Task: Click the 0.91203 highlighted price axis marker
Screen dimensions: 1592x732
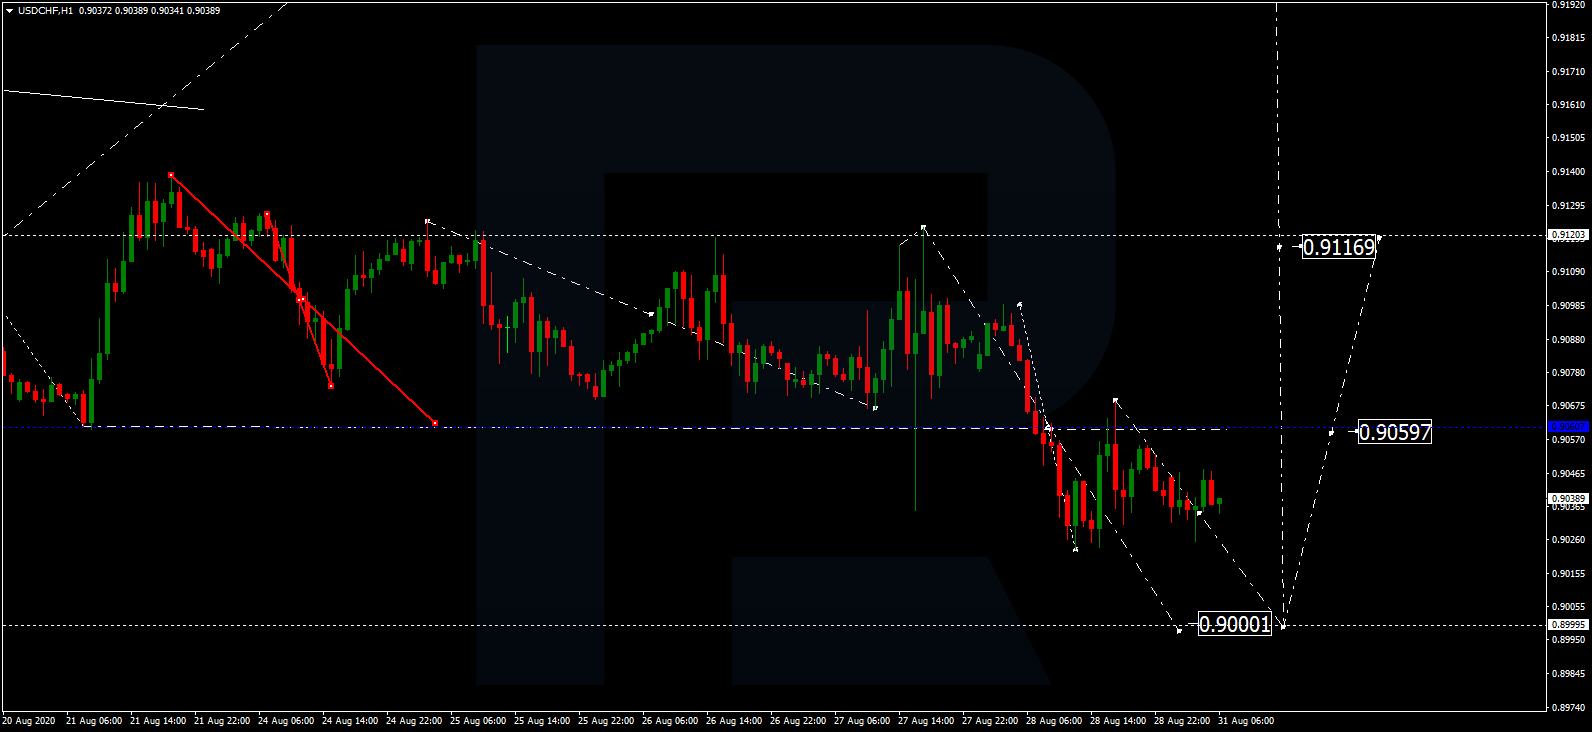Action: point(1568,235)
